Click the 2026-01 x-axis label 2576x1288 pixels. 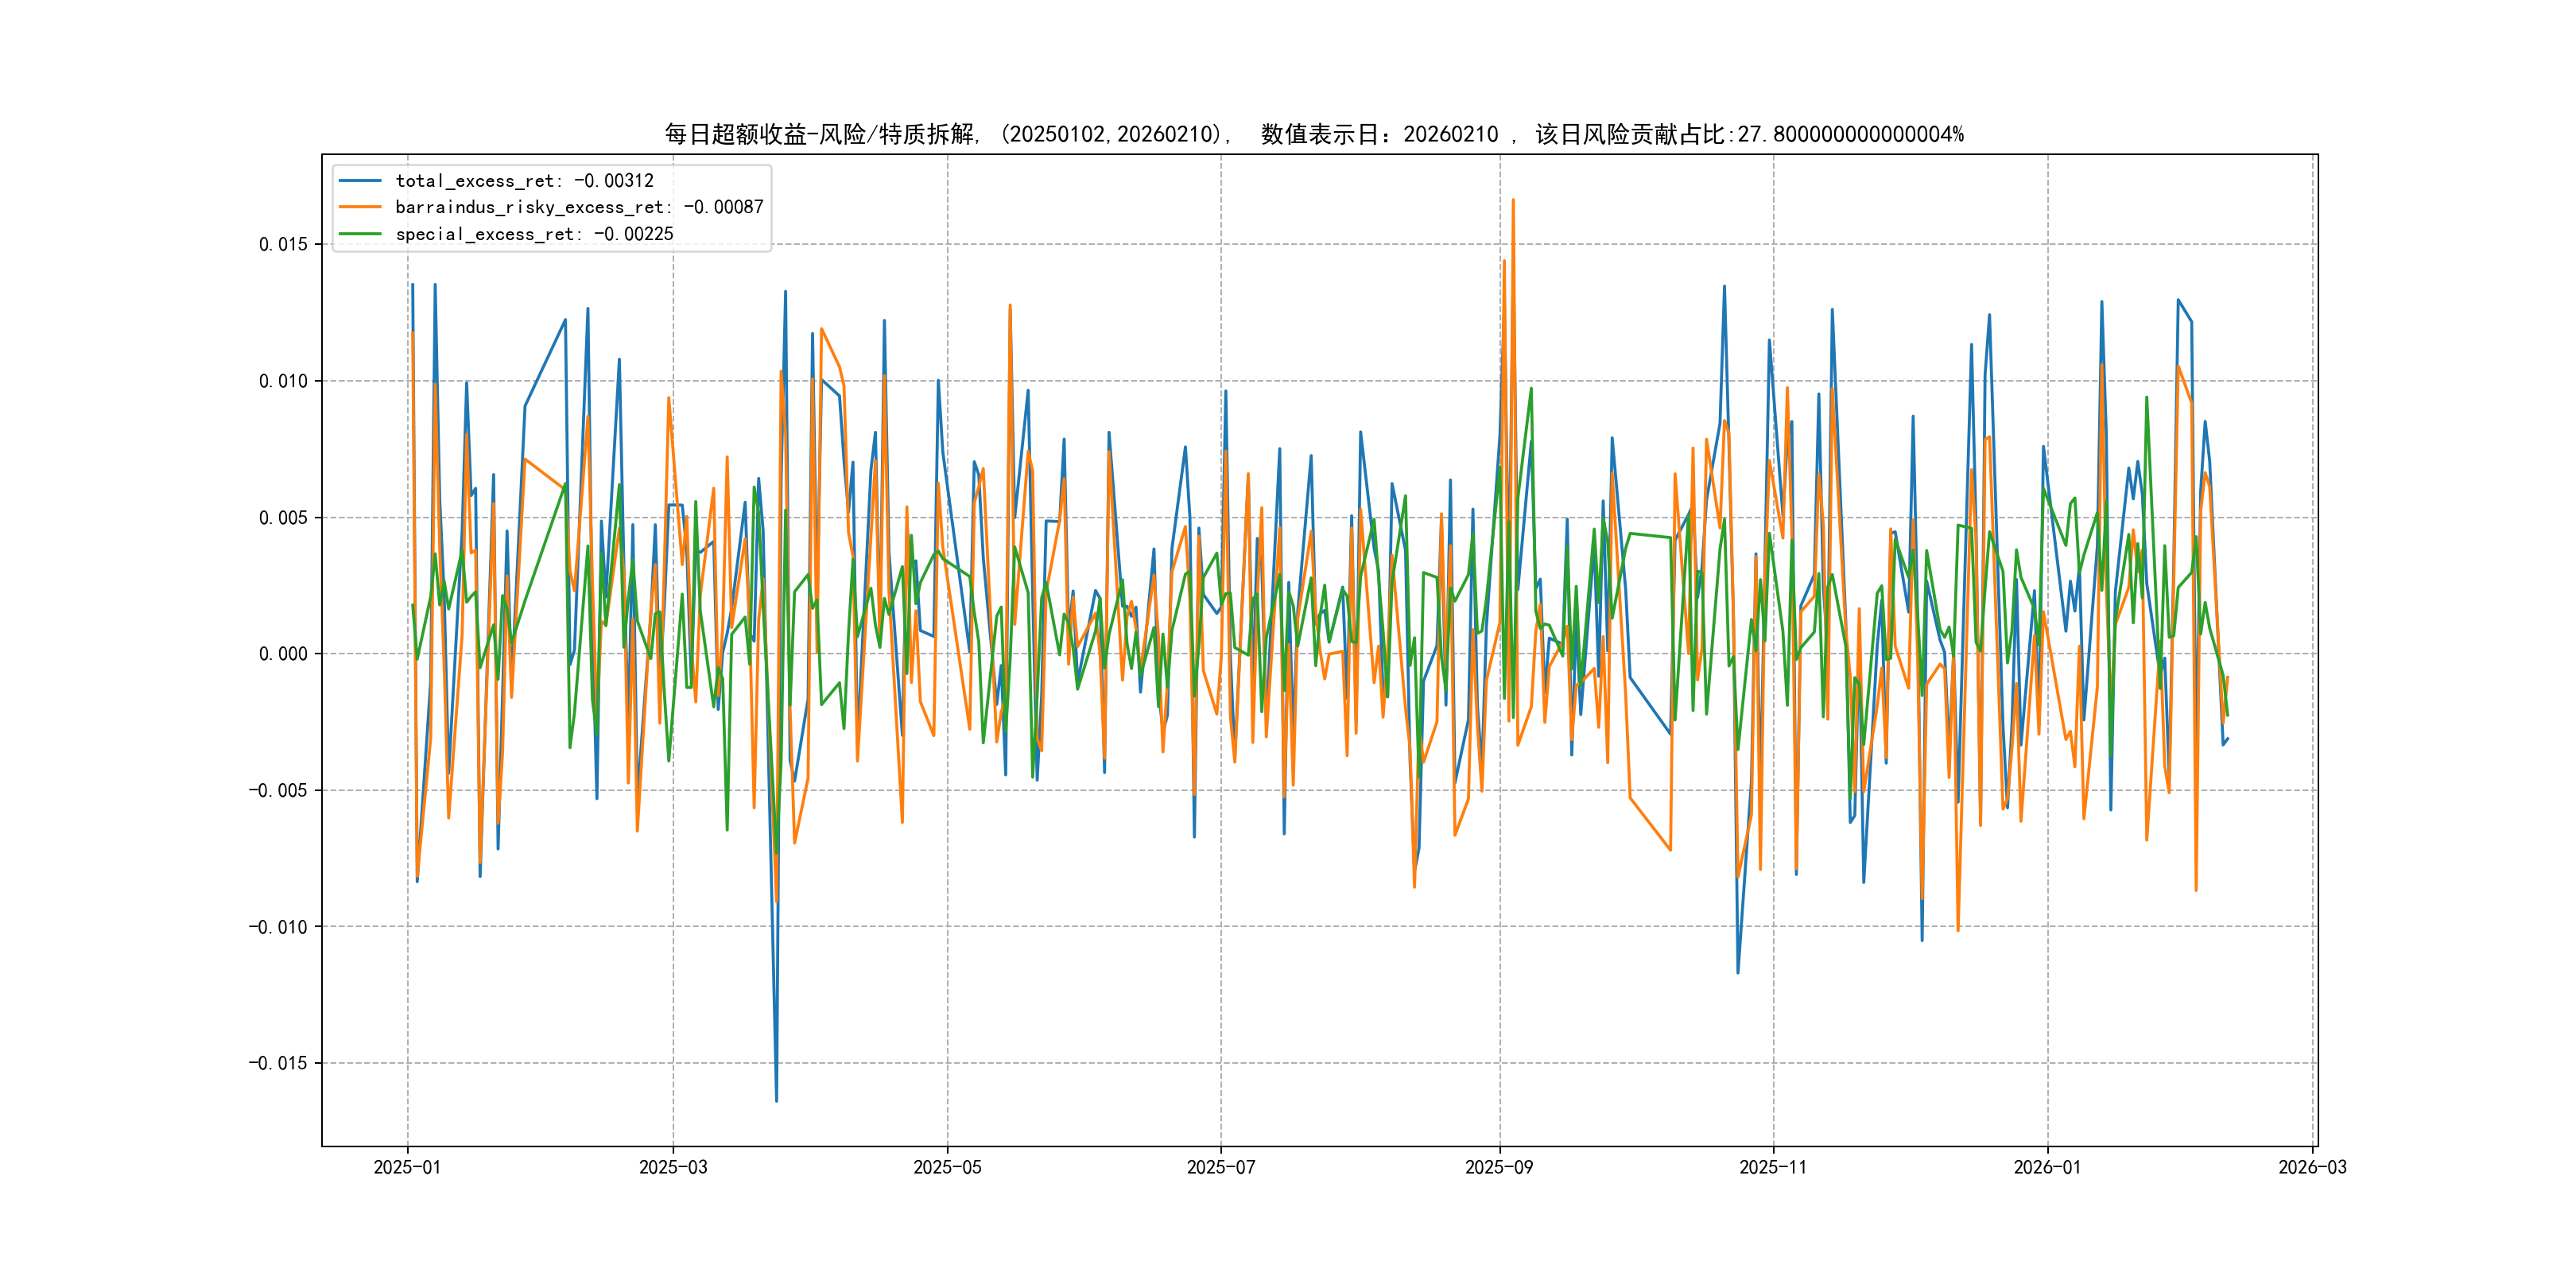tap(2047, 1167)
